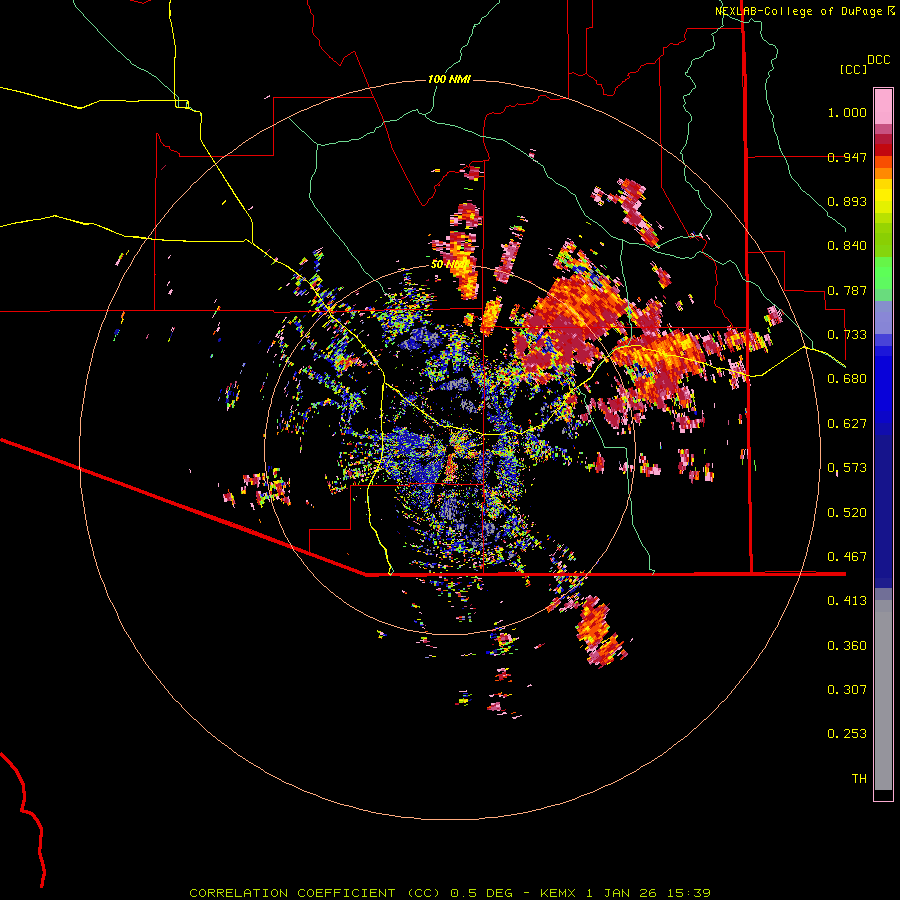
Task: Click the 0.840 legend value
Action: tap(847, 246)
